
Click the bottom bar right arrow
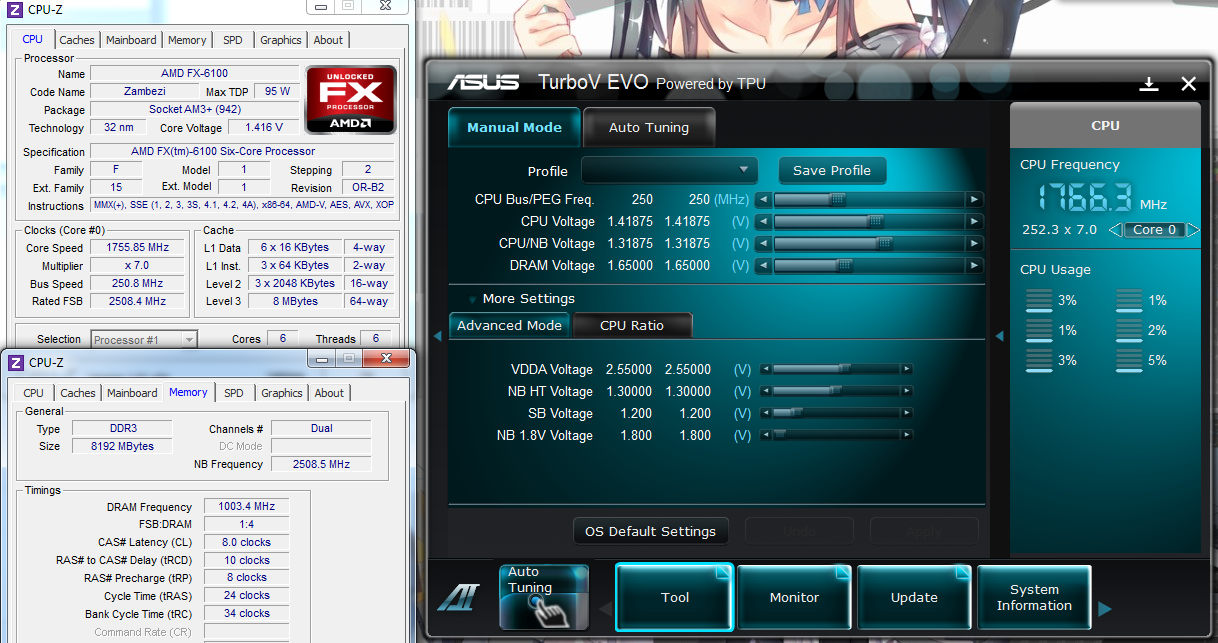[1105, 608]
